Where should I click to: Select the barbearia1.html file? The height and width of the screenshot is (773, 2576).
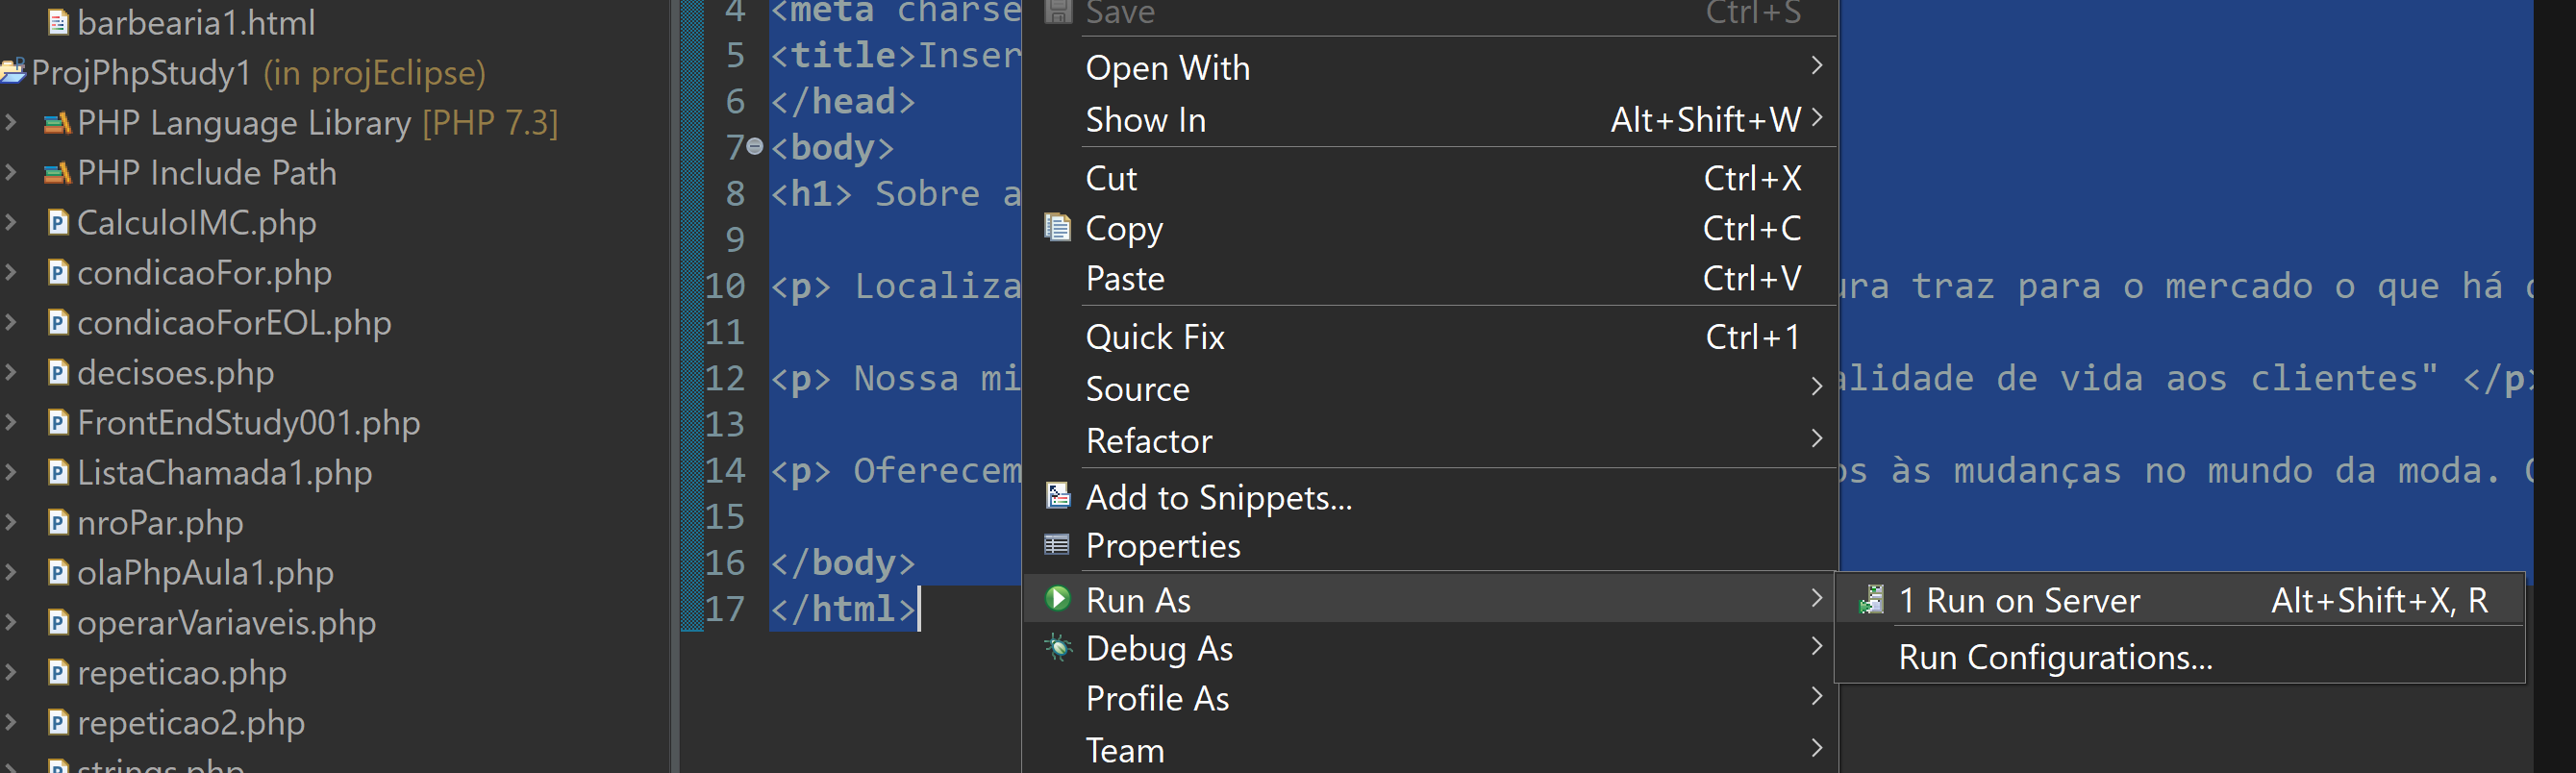pyautogui.click(x=195, y=22)
